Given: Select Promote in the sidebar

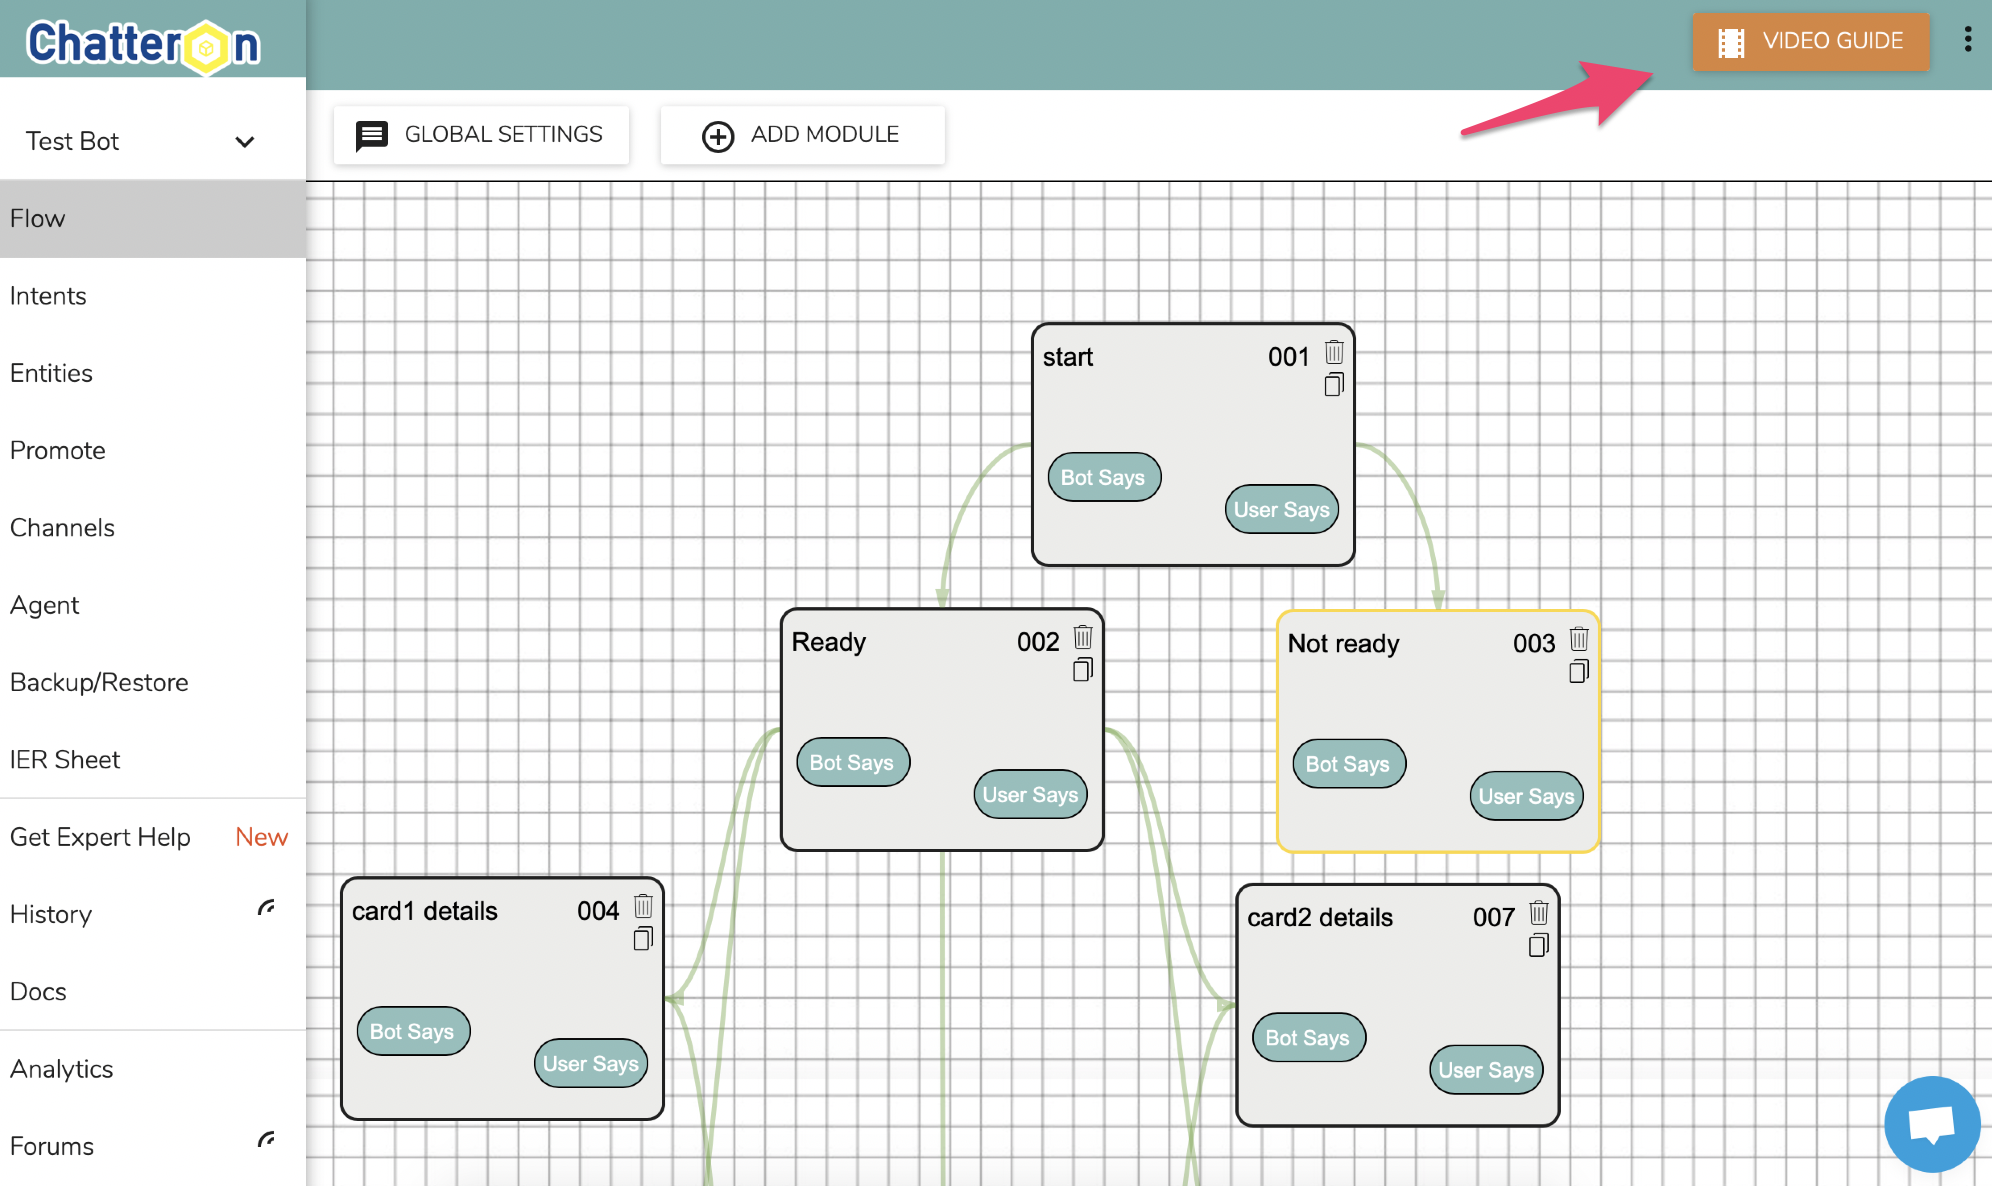Looking at the screenshot, I should click(153, 450).
